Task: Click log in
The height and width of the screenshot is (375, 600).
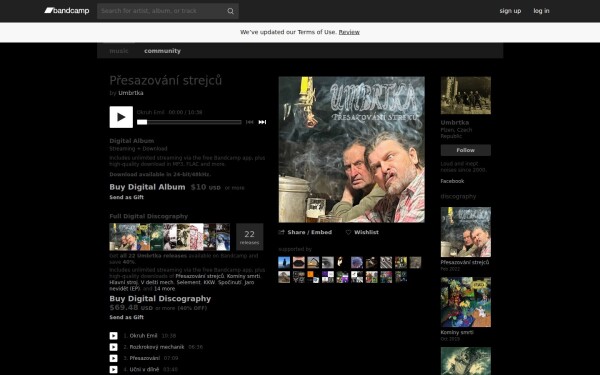Action: coord(541,11)
